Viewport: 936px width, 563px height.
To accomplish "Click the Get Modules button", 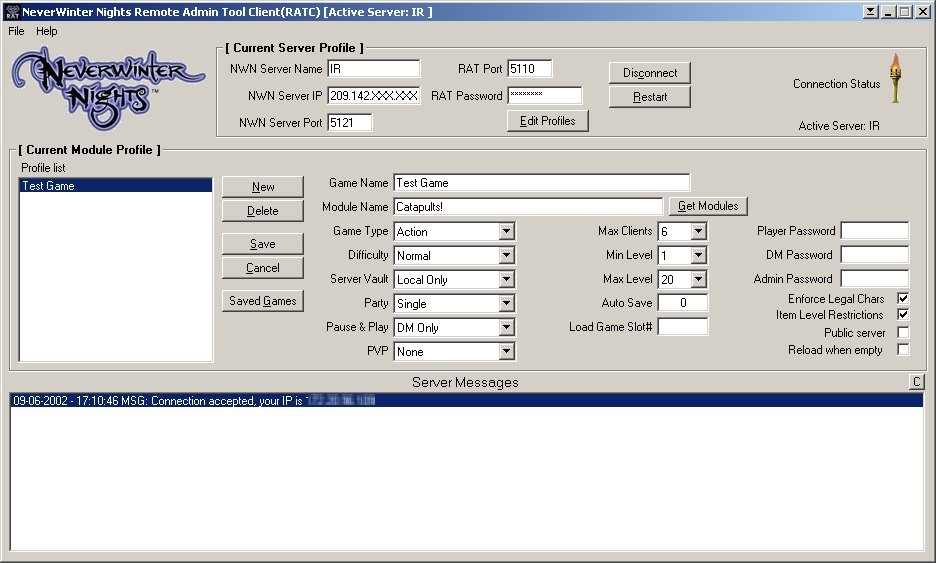I will click(x=707, y=206).
